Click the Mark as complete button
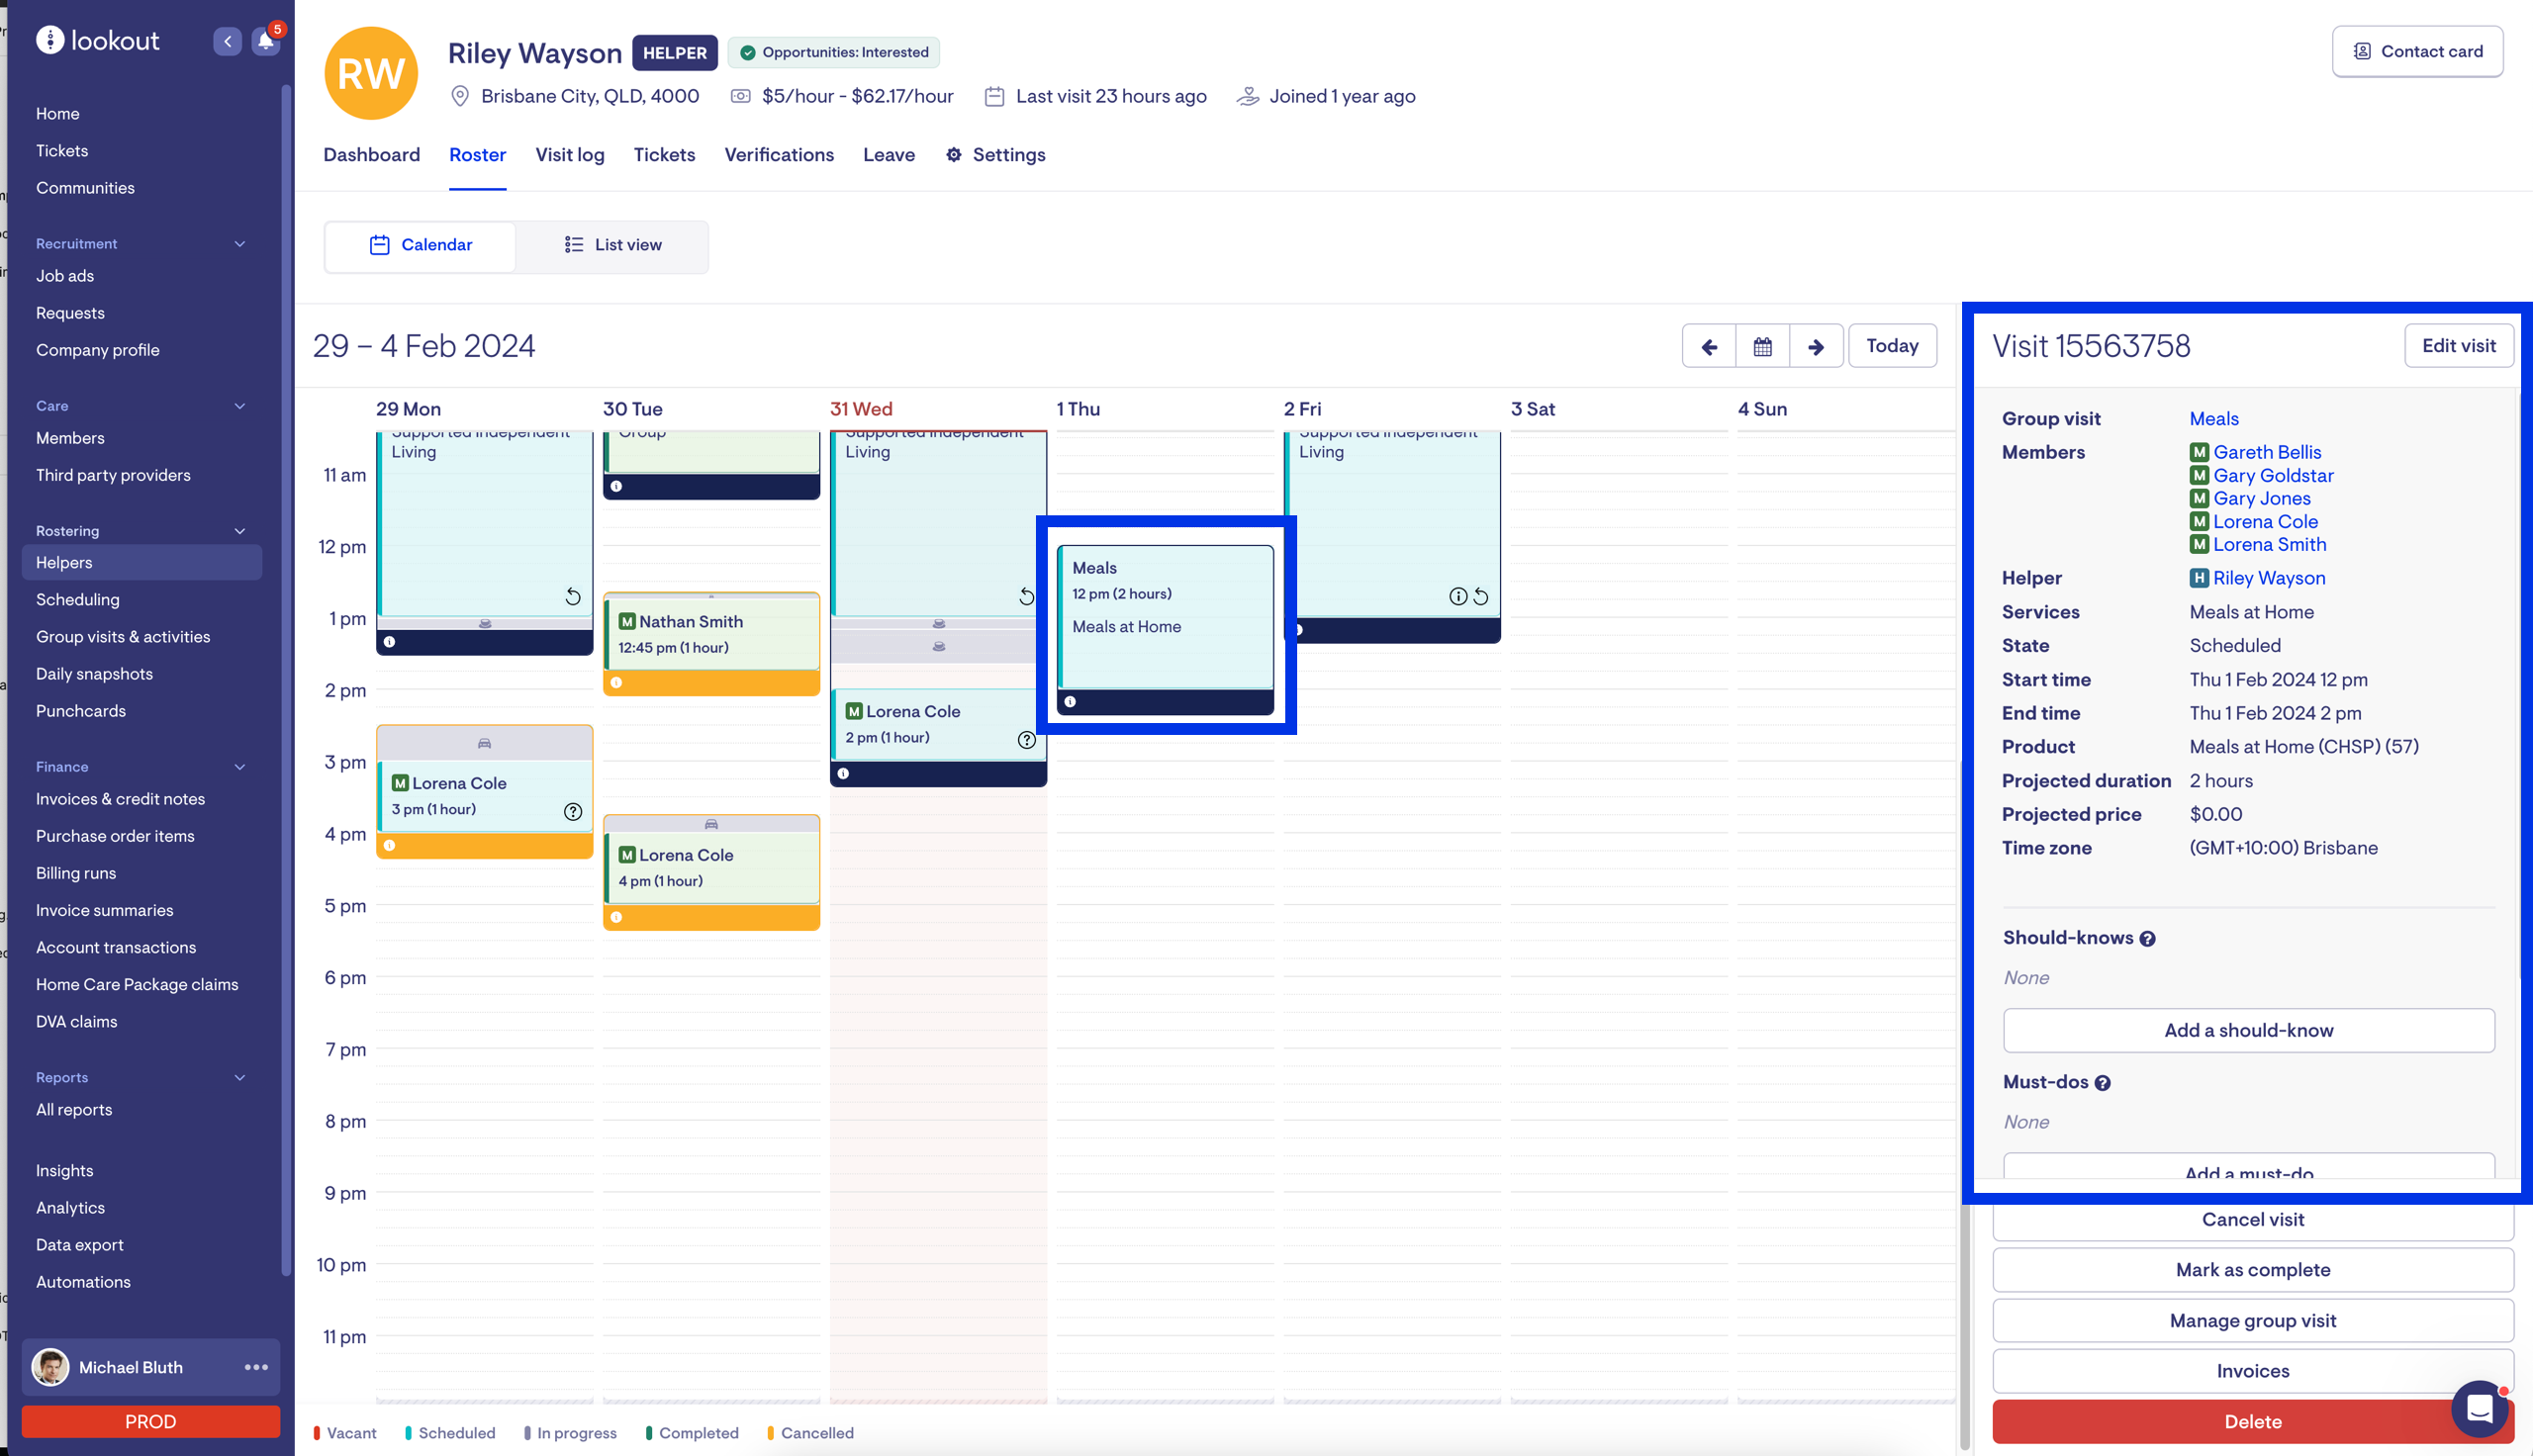The height and width of the screenshot is (1456, 2533). click(2252, 1270)
